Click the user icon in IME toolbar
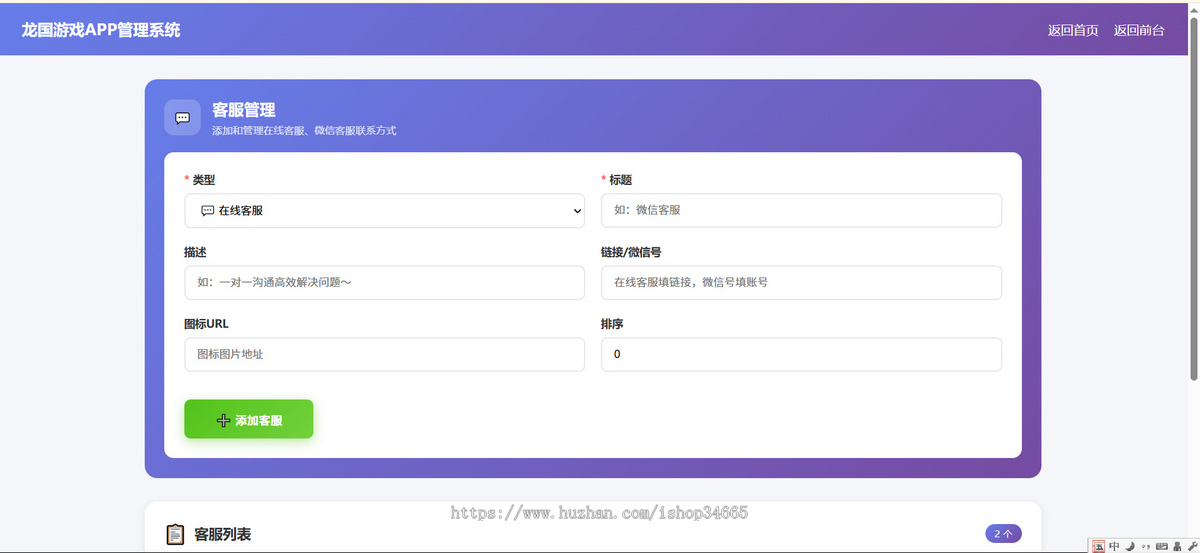The height and width of the screenshot is (553, 1200). pyautogui.click(x=1176, y=546)
